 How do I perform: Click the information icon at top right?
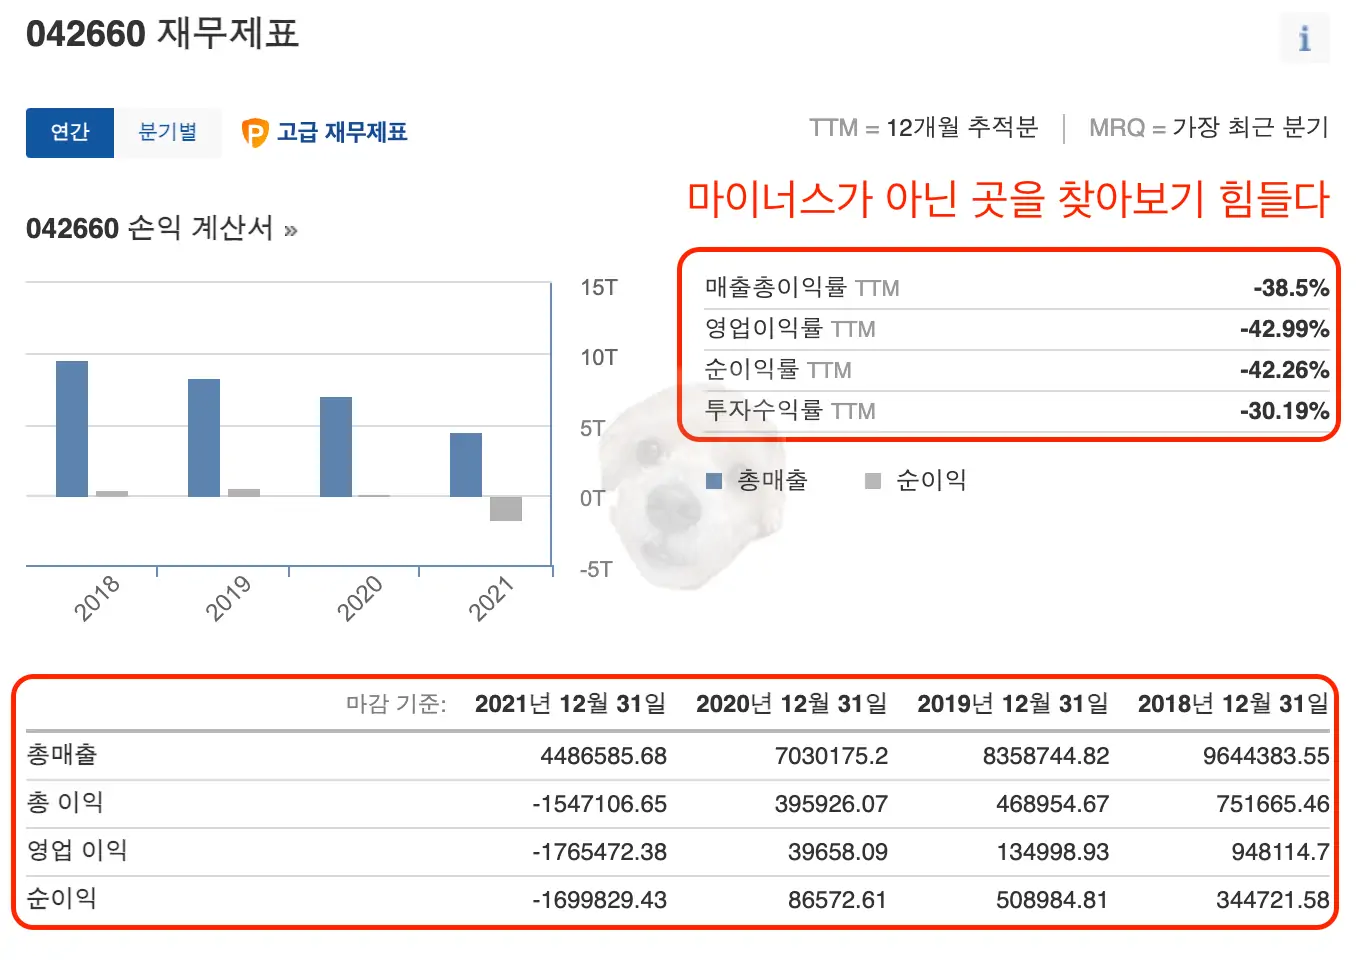1305,38
